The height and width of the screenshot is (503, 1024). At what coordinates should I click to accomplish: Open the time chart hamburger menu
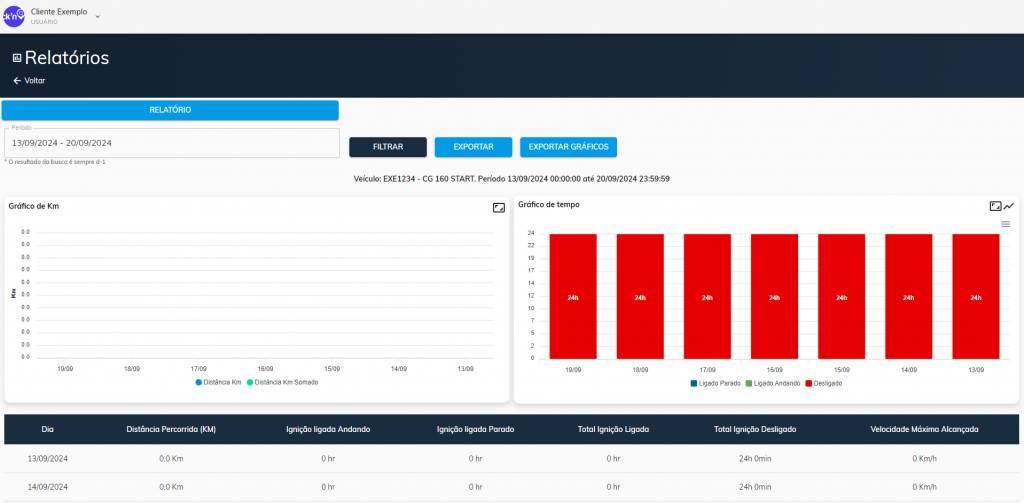(1006, 224)
